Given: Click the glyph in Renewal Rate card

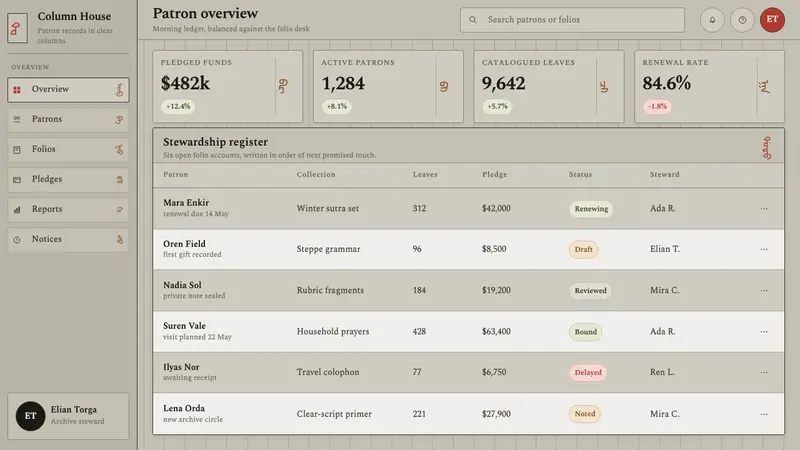Looking at the screenshot, I should (764, 87).
